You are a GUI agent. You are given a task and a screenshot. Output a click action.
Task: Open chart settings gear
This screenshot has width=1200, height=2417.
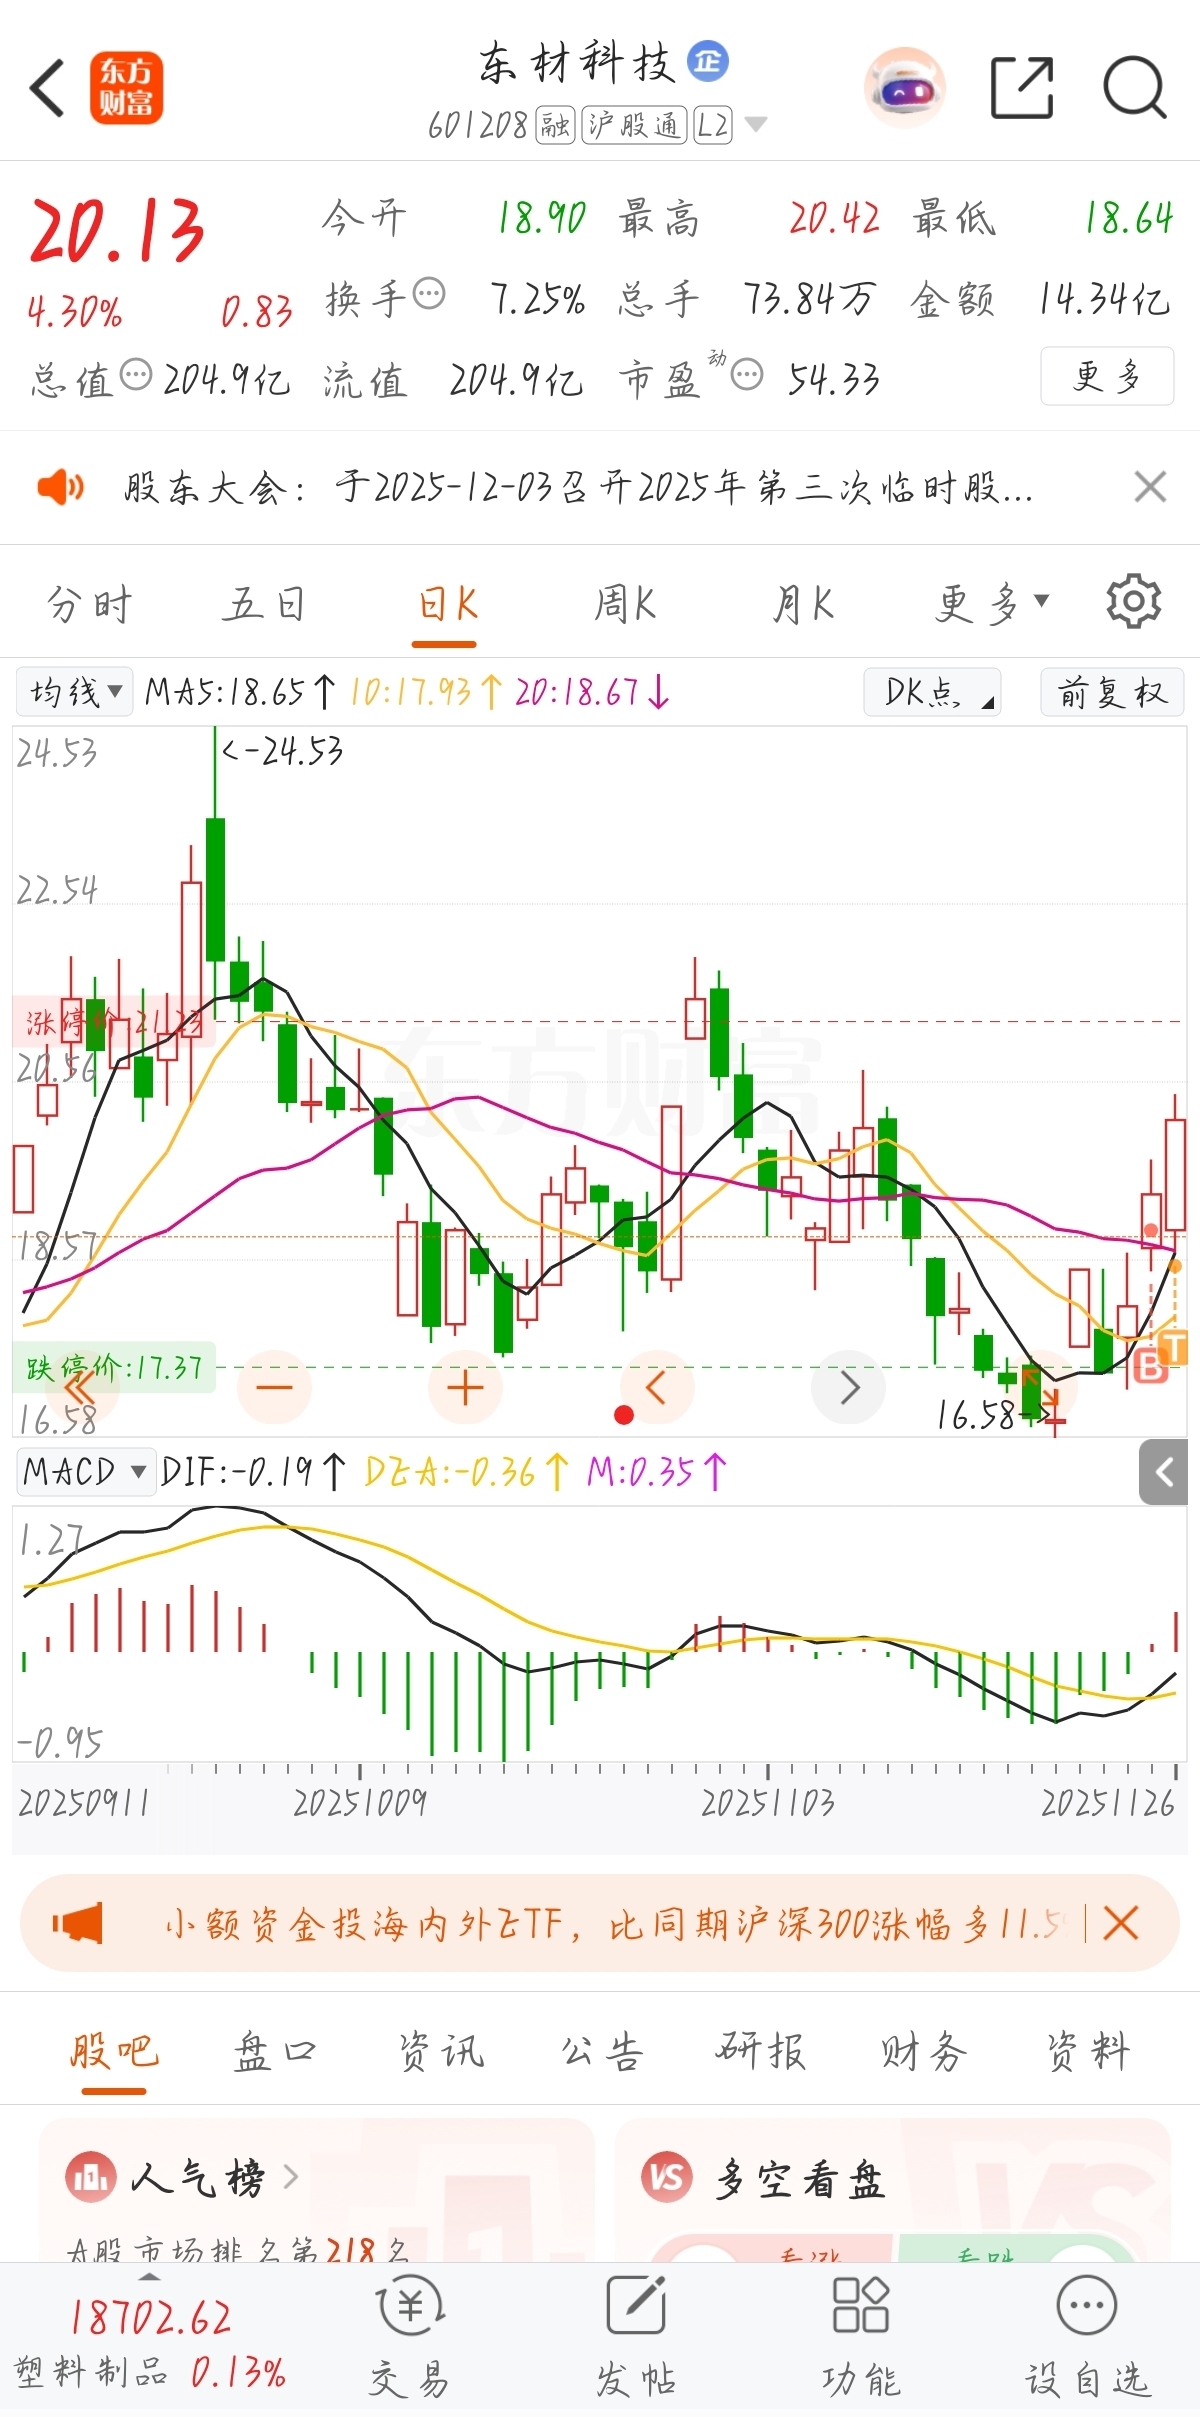(1133, 601)
